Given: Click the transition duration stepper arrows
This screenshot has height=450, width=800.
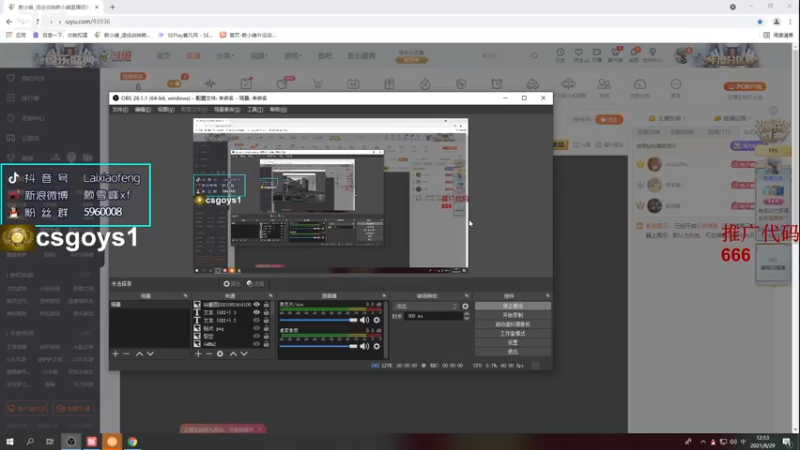Looking at the screenshot, I should 466,316.
